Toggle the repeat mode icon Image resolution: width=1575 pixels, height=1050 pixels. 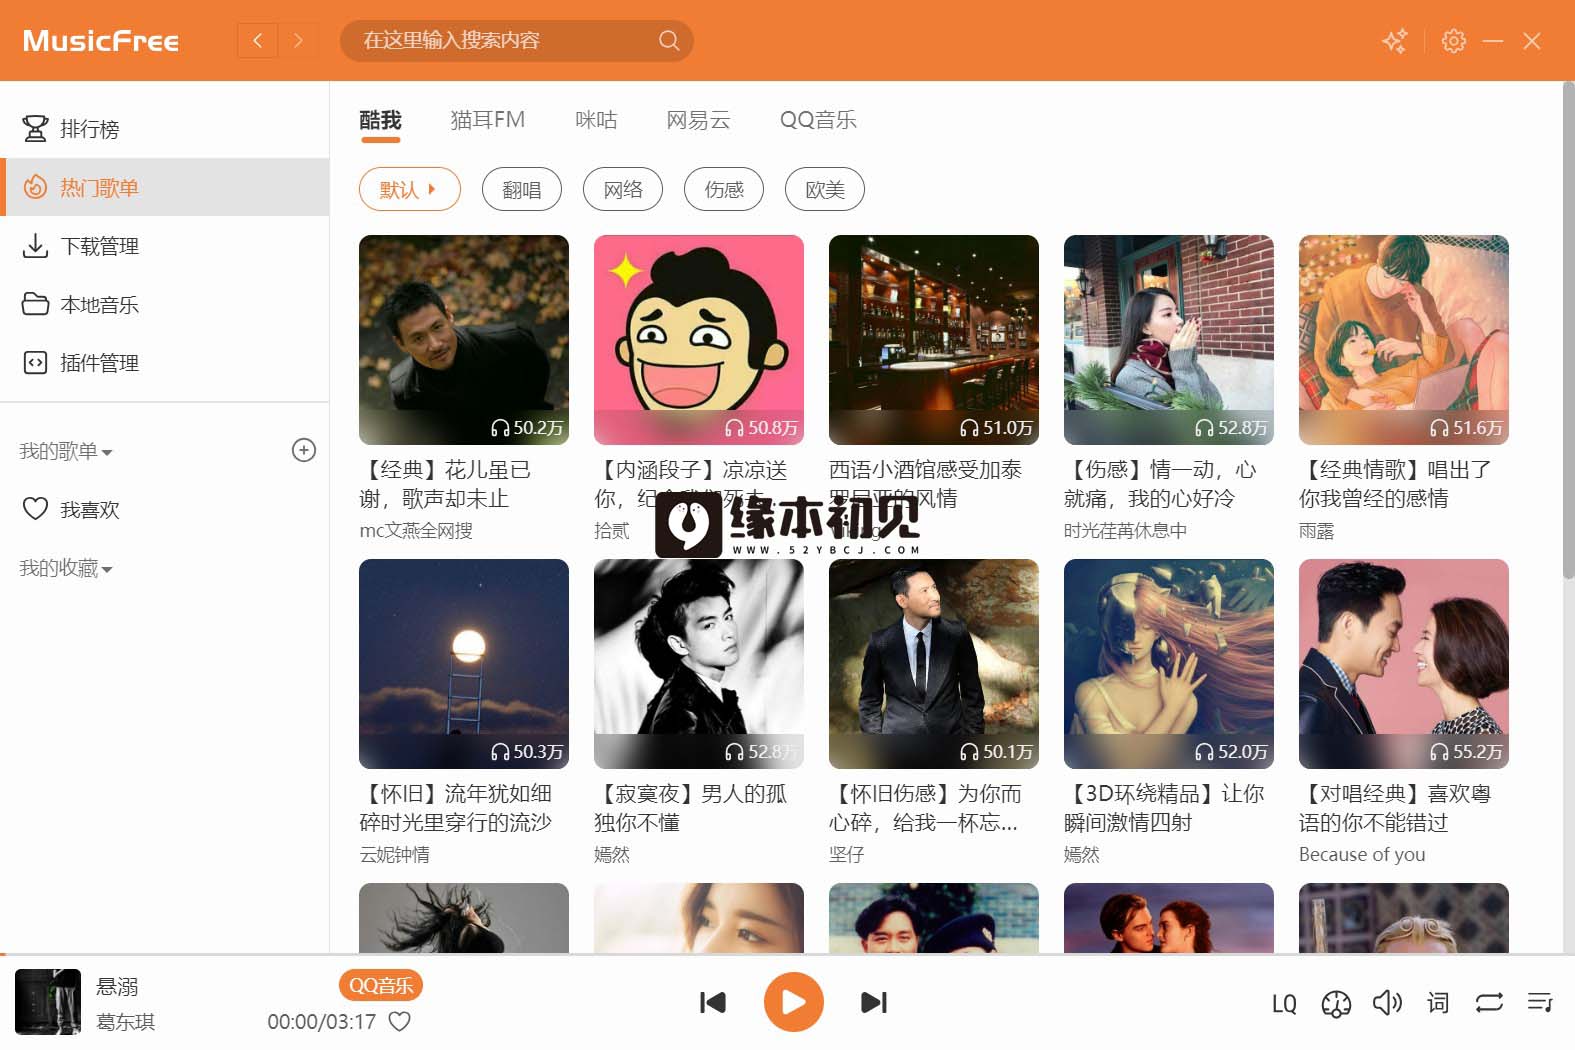[x=1489, y=1002]
